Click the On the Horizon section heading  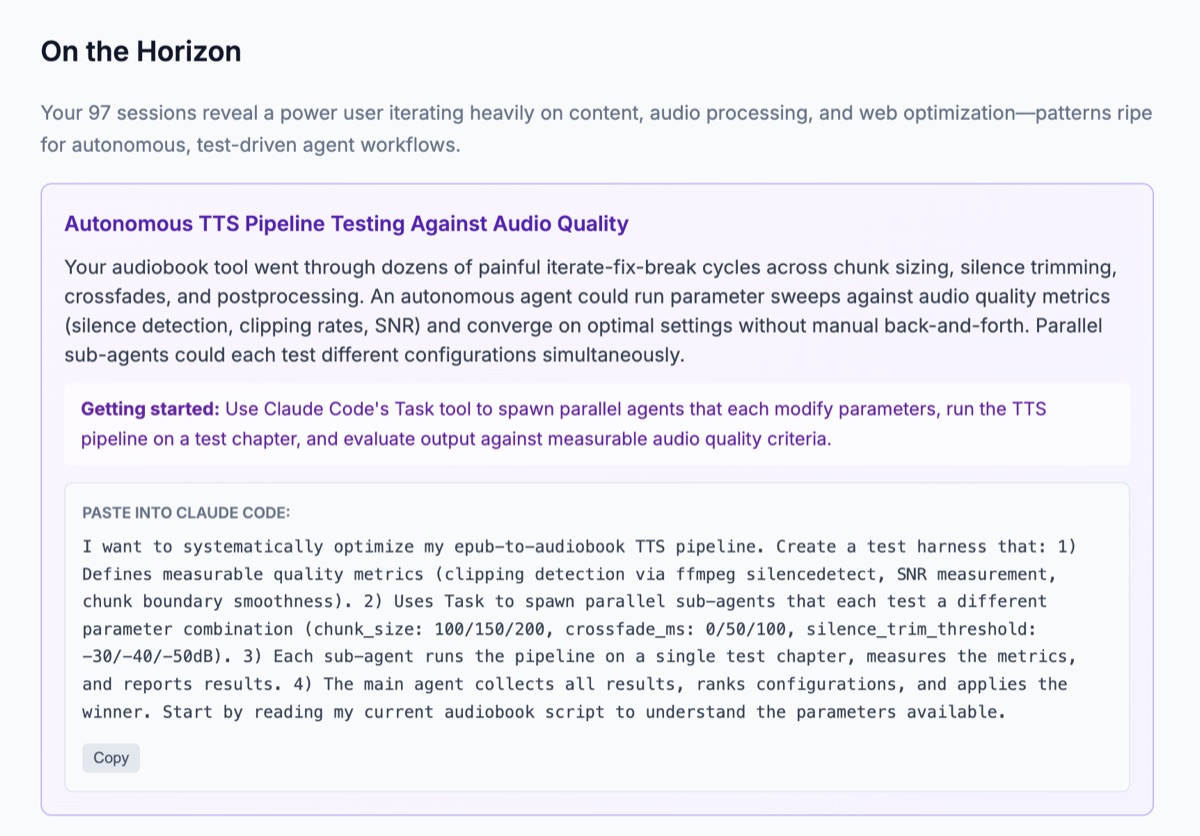click(x=140, y=51)
